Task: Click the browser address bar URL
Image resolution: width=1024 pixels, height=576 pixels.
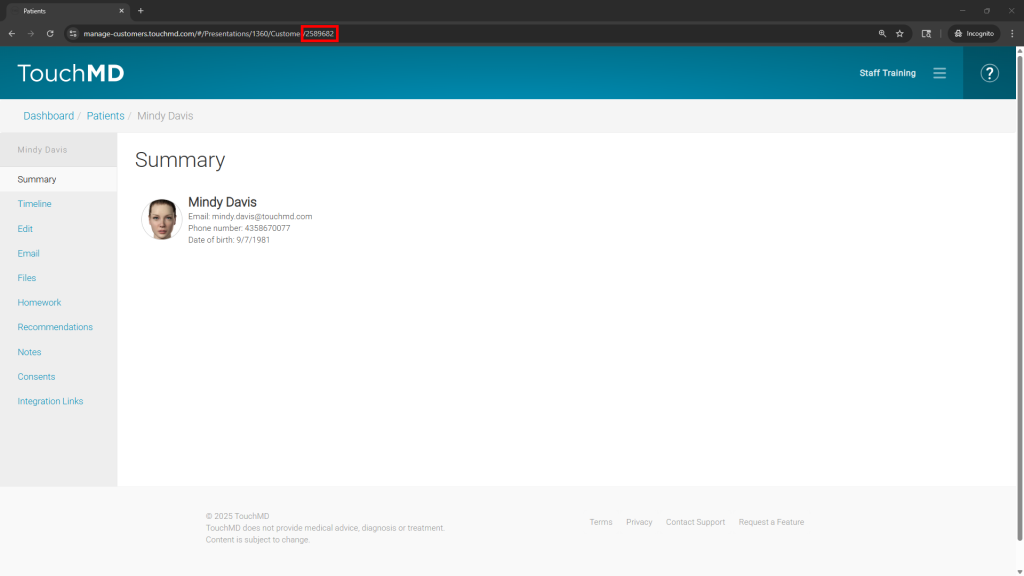Action: click(200, 33)
